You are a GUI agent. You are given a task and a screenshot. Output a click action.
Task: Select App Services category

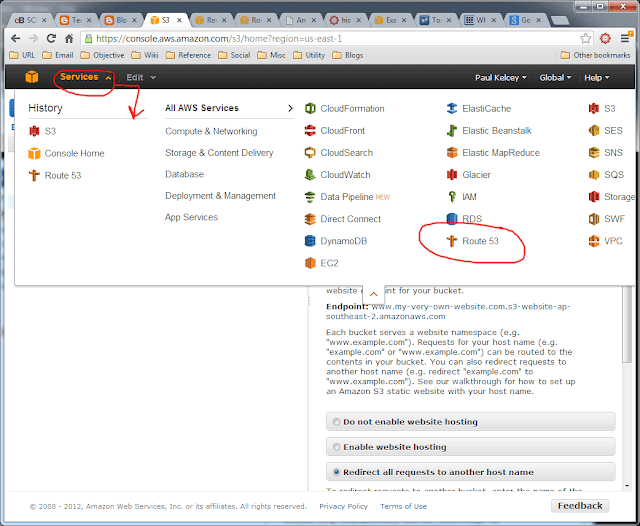point(191,217)
